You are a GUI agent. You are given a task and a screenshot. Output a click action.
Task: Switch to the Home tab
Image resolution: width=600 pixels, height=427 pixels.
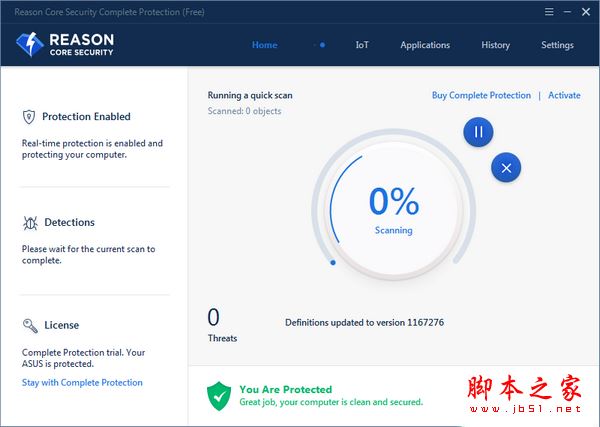[264, 45]
